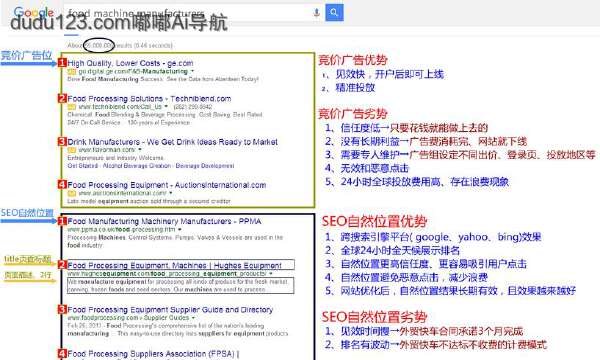600x360 pixels.
Task: Click the Ad badge under Drink Manufacturers result
Action: pos(72,150)
